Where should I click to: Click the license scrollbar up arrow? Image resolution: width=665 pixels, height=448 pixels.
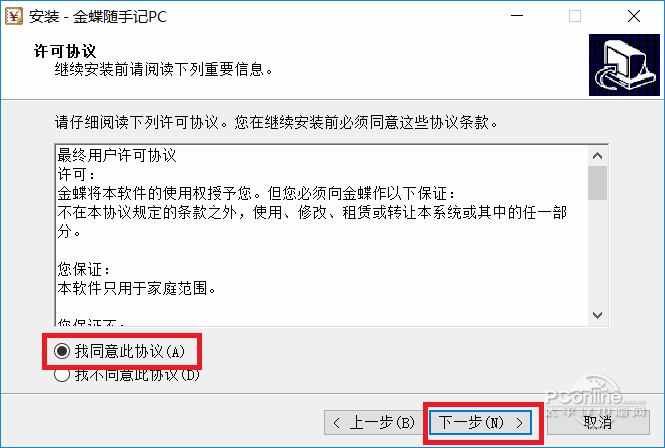tap(598, 156)
